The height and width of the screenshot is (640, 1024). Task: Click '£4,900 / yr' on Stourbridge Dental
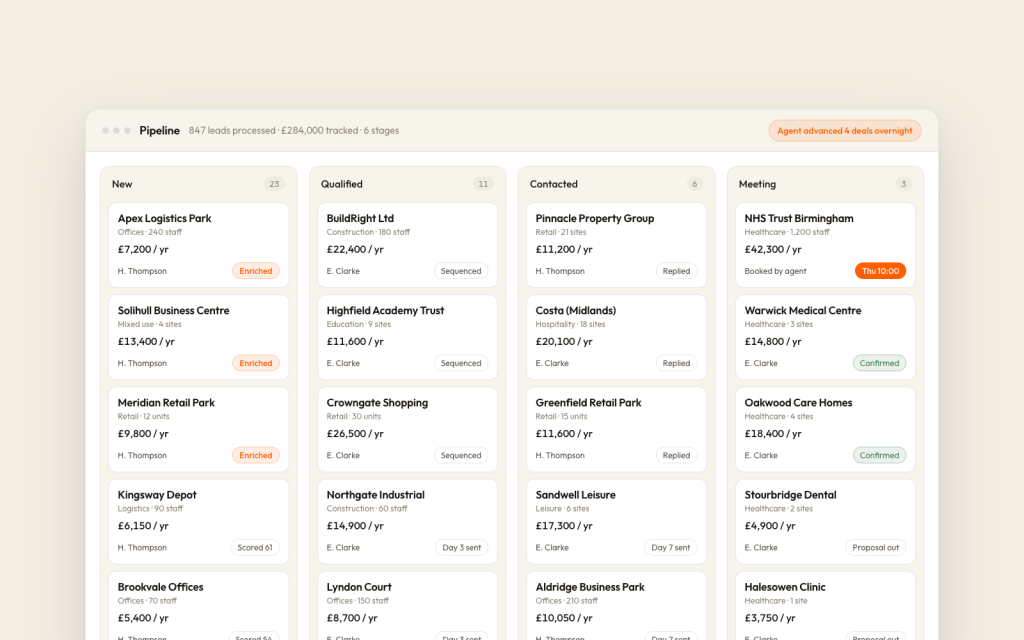point(770,526)
